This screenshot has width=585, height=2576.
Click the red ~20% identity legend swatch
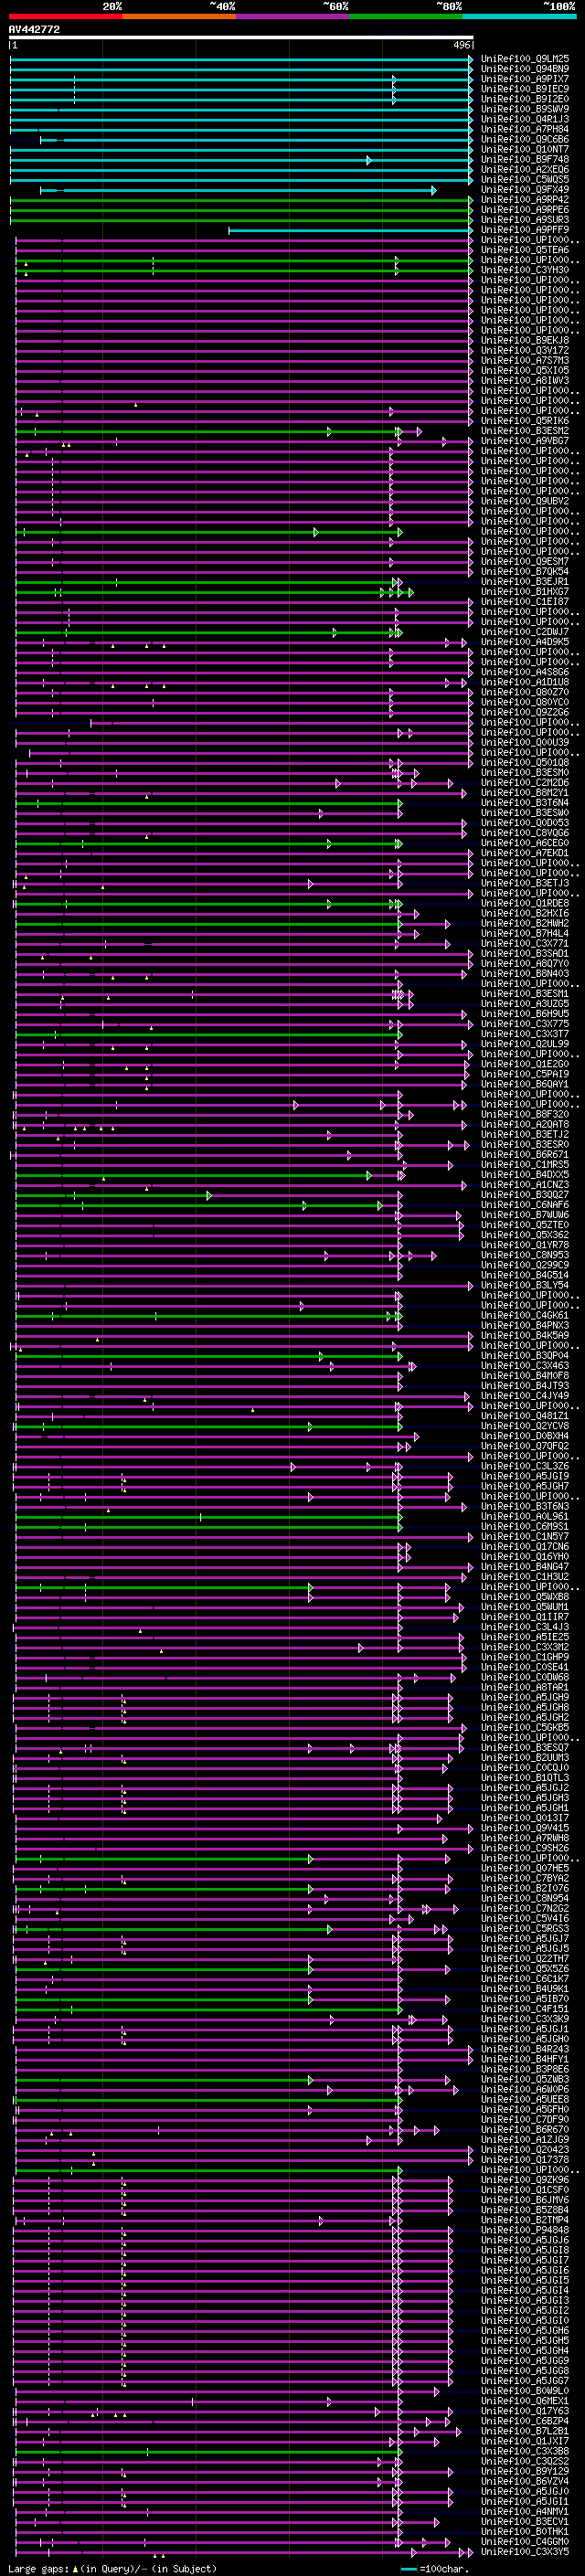tap(65, 16)
